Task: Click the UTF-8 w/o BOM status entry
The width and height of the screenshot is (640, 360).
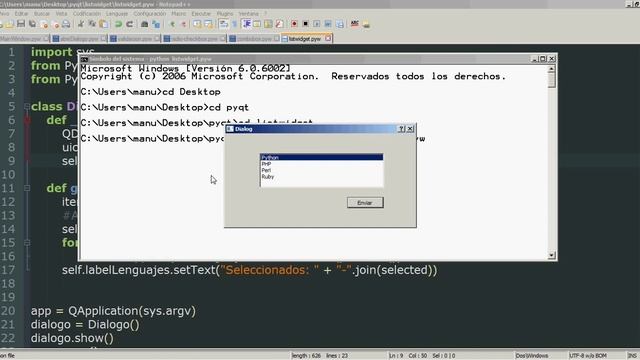Action: click(588, 356)
